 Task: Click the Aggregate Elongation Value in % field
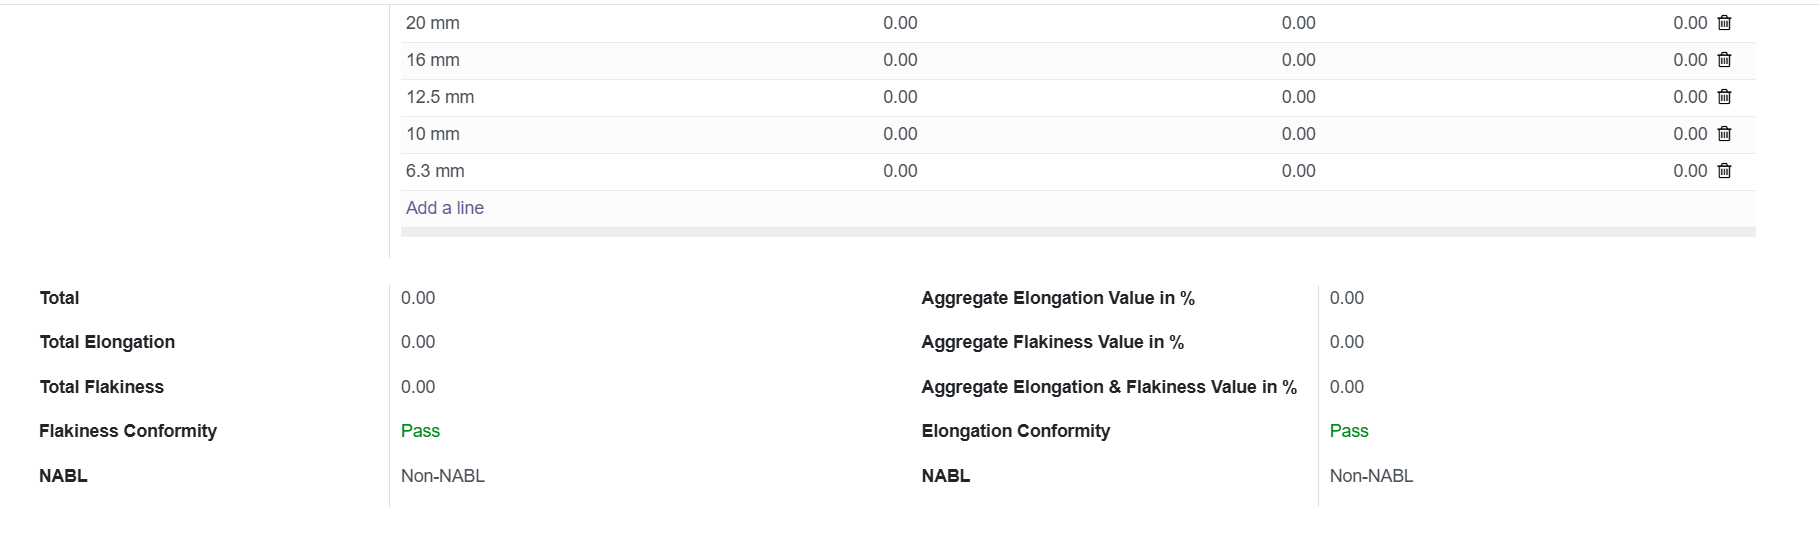tap(1347, 298)
